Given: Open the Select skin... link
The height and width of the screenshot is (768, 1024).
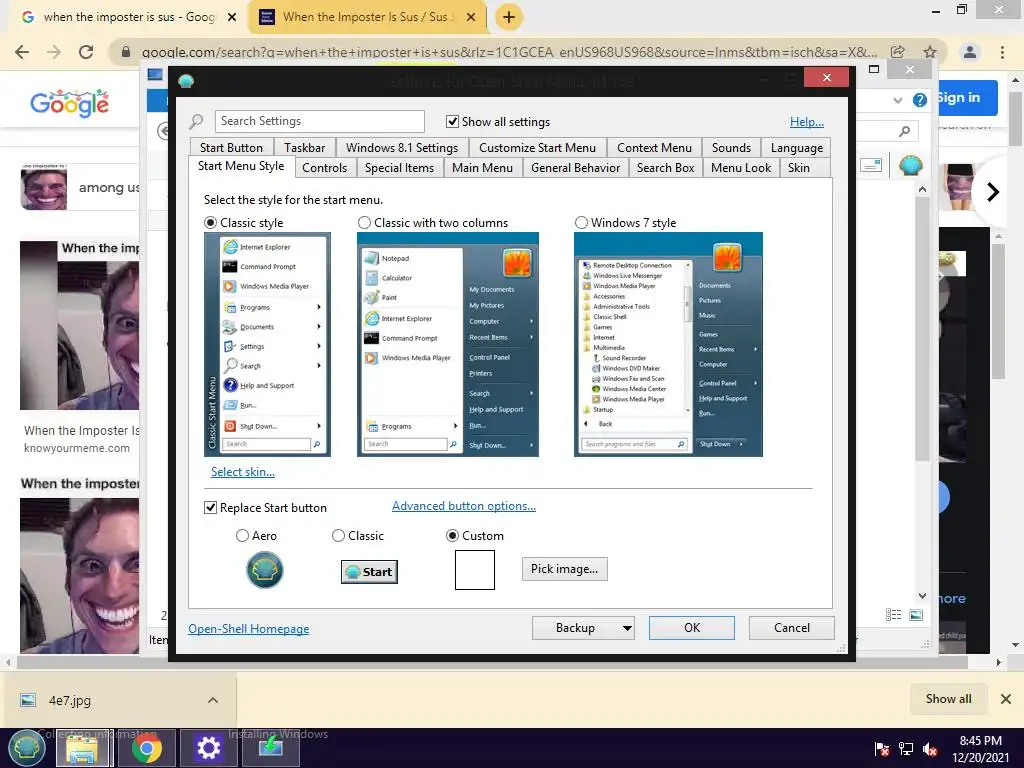Looking at the screenshot, I should (243, 472).
